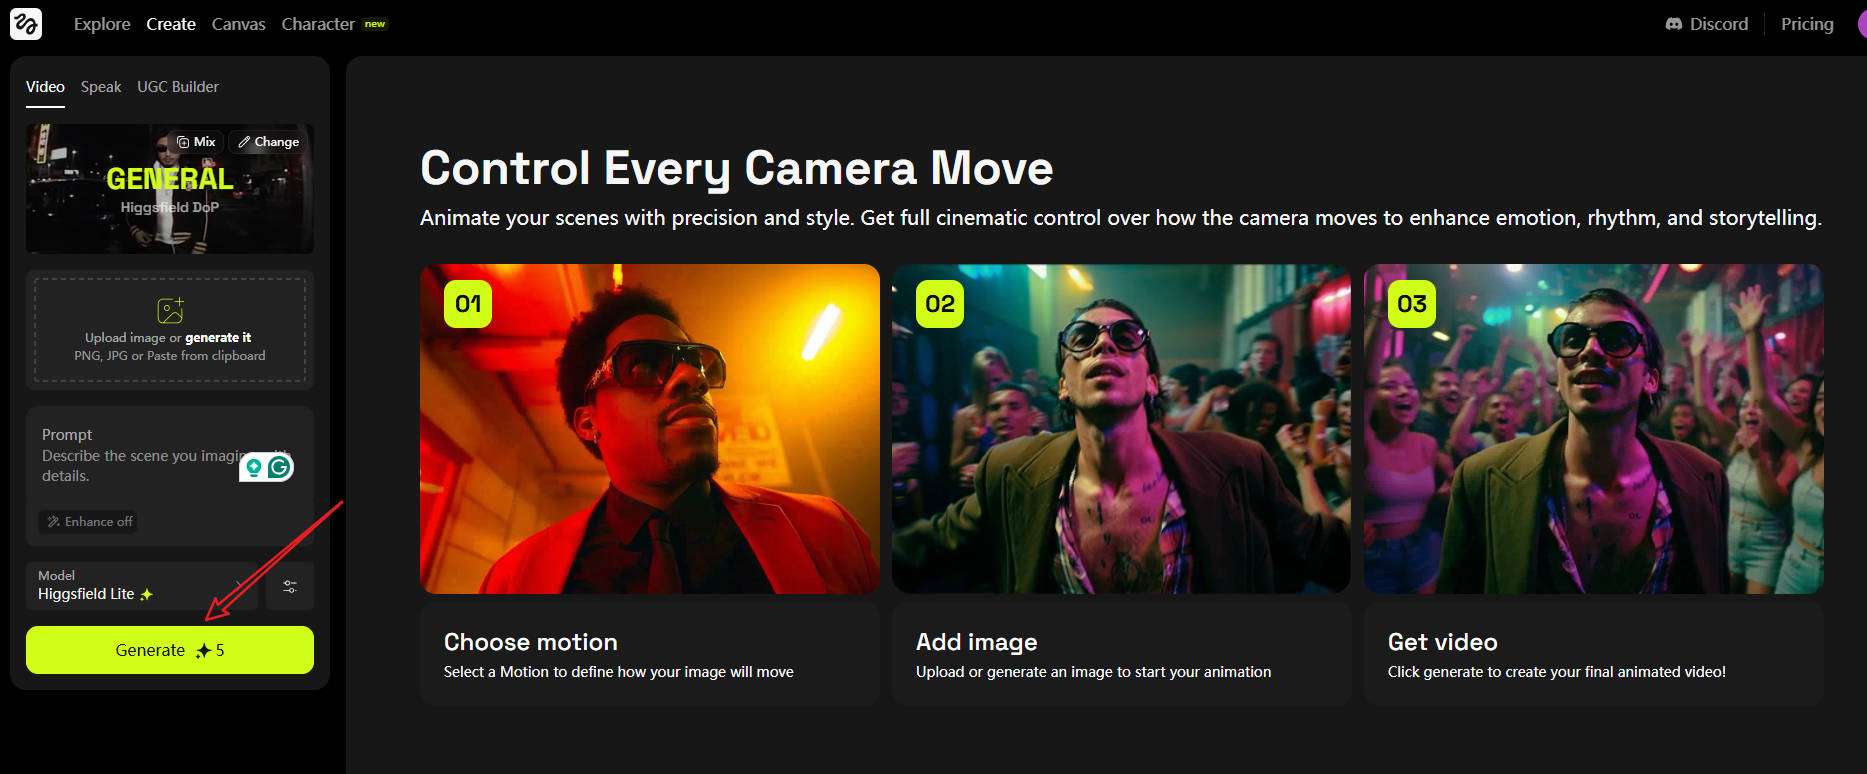Switch to the Speak tab
The width and height of the screenshot is (1867, 774).
point(101,87)
